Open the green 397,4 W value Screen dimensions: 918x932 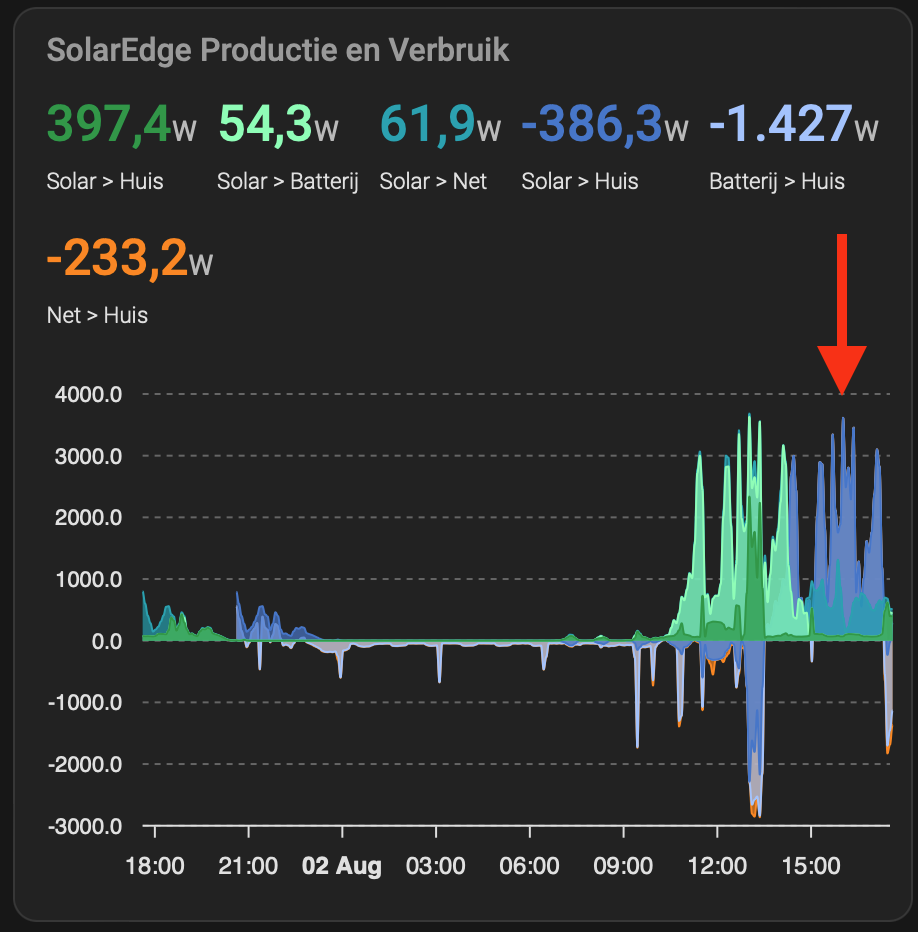[x=121, y=124]
